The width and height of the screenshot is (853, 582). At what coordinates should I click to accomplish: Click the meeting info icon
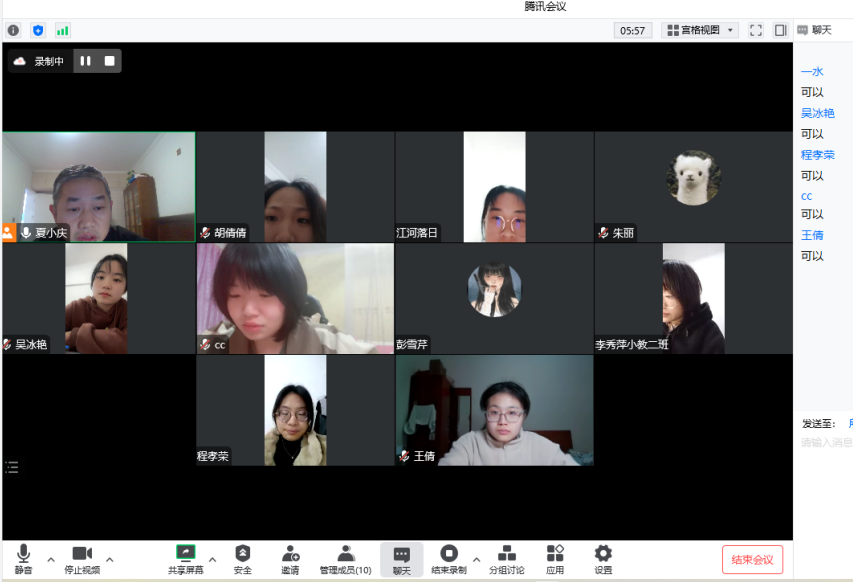pyautogui.click(x=13, y=31)
